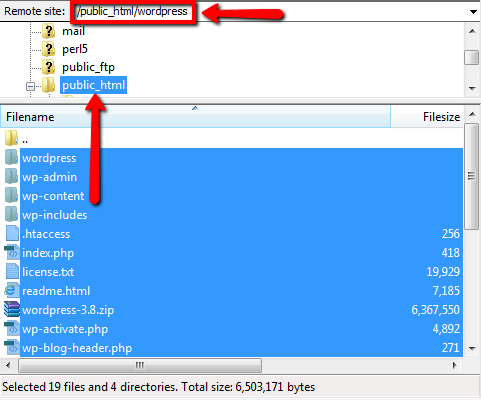Click the wp-content folder icon

(11, 195)
